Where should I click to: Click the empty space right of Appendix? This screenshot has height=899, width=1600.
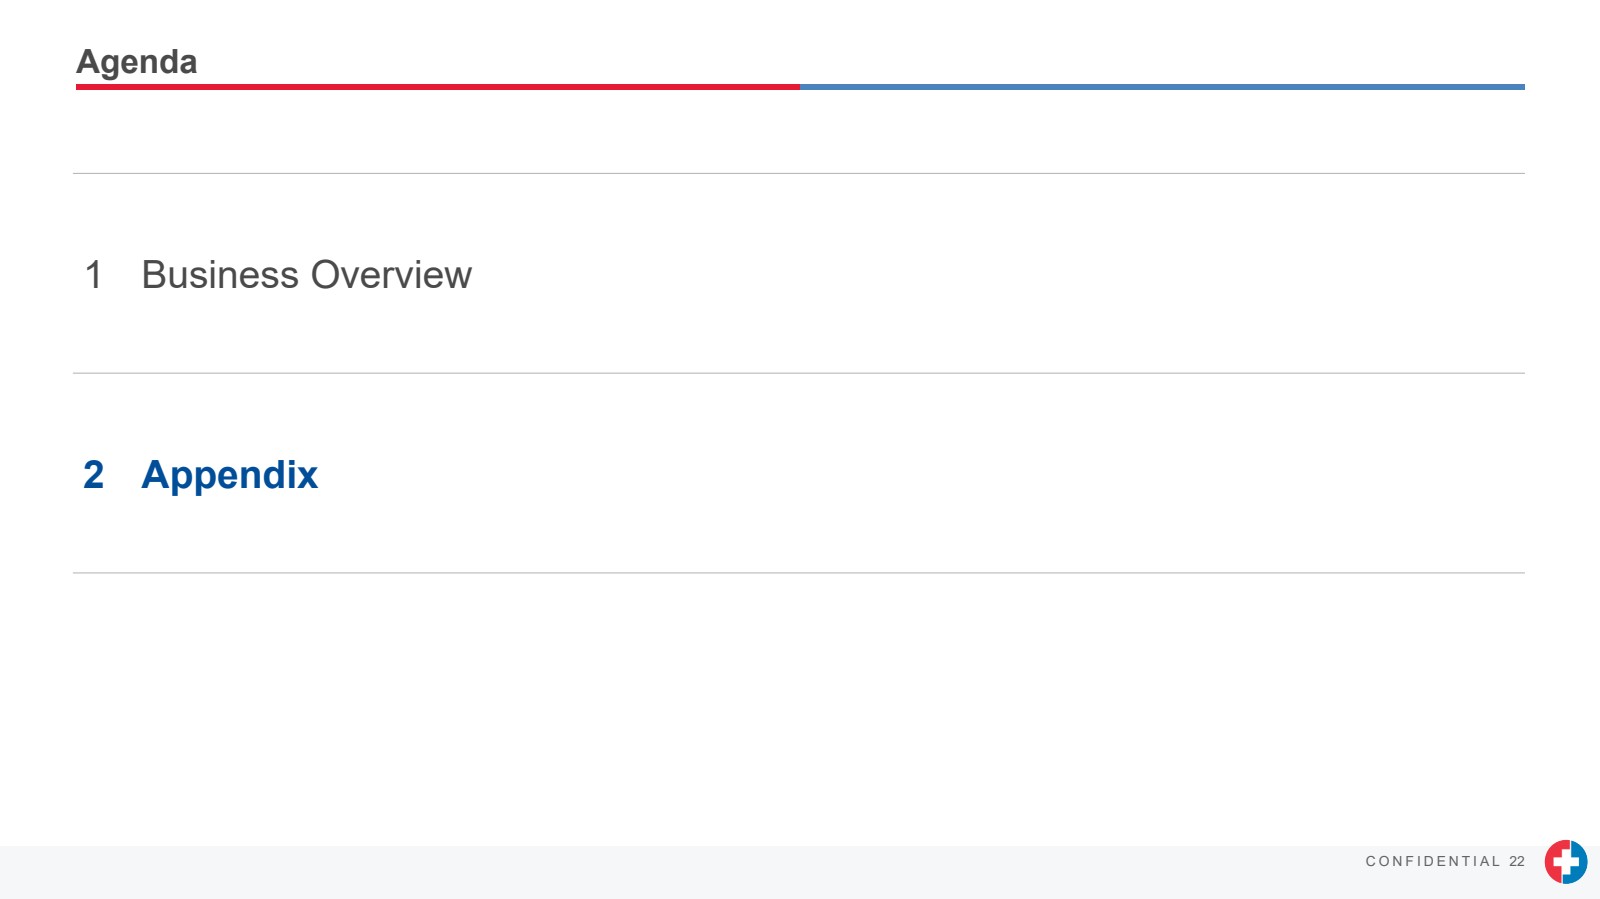tap(900, 475)
